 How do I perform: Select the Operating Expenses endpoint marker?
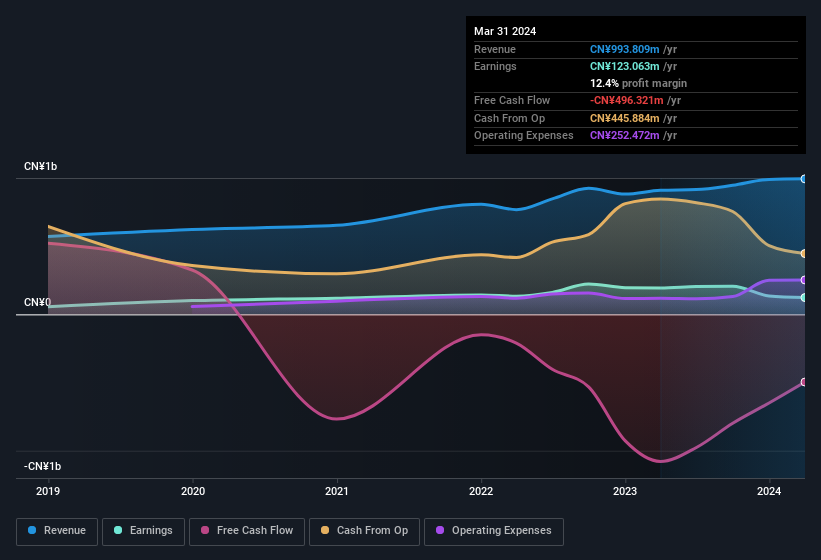coord(803,280)
